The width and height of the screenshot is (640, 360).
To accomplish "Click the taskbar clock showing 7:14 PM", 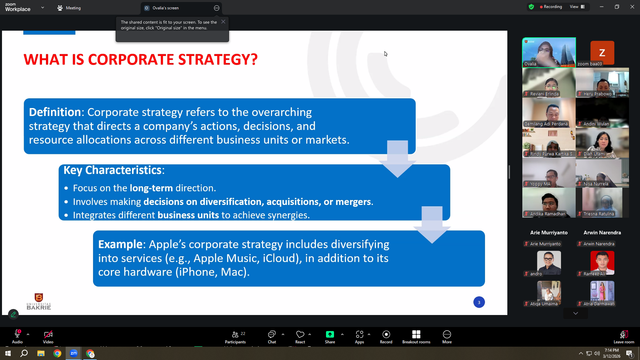I will click(612, 353).
